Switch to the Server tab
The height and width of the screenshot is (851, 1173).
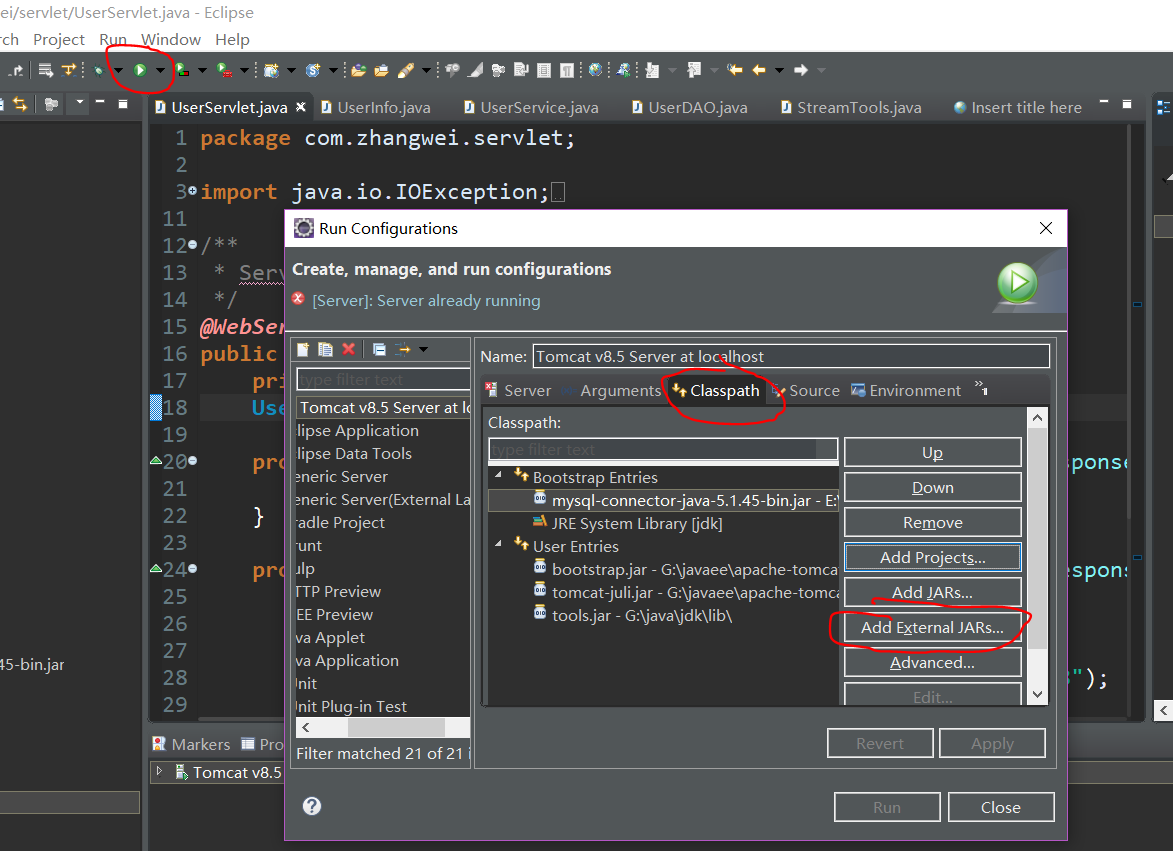pyautogui.click(x=518, y=390)
